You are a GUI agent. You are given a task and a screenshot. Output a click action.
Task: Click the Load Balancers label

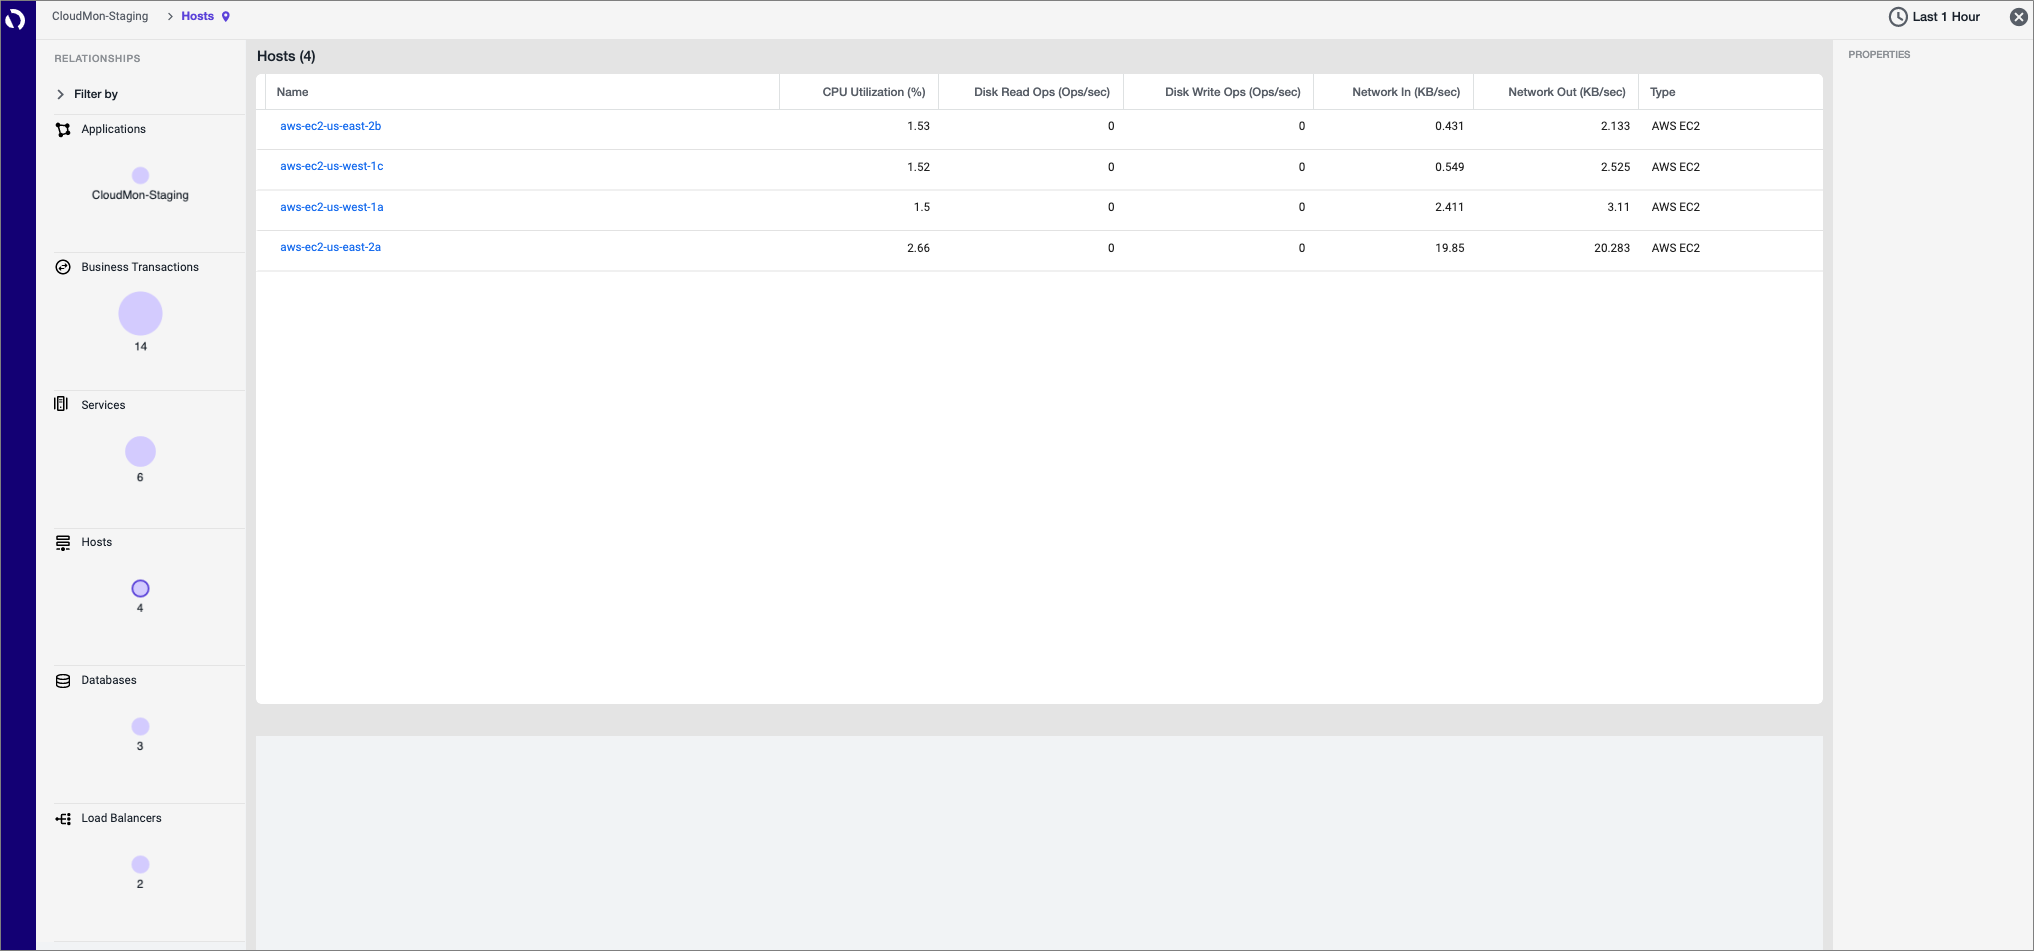coord(121,818)
